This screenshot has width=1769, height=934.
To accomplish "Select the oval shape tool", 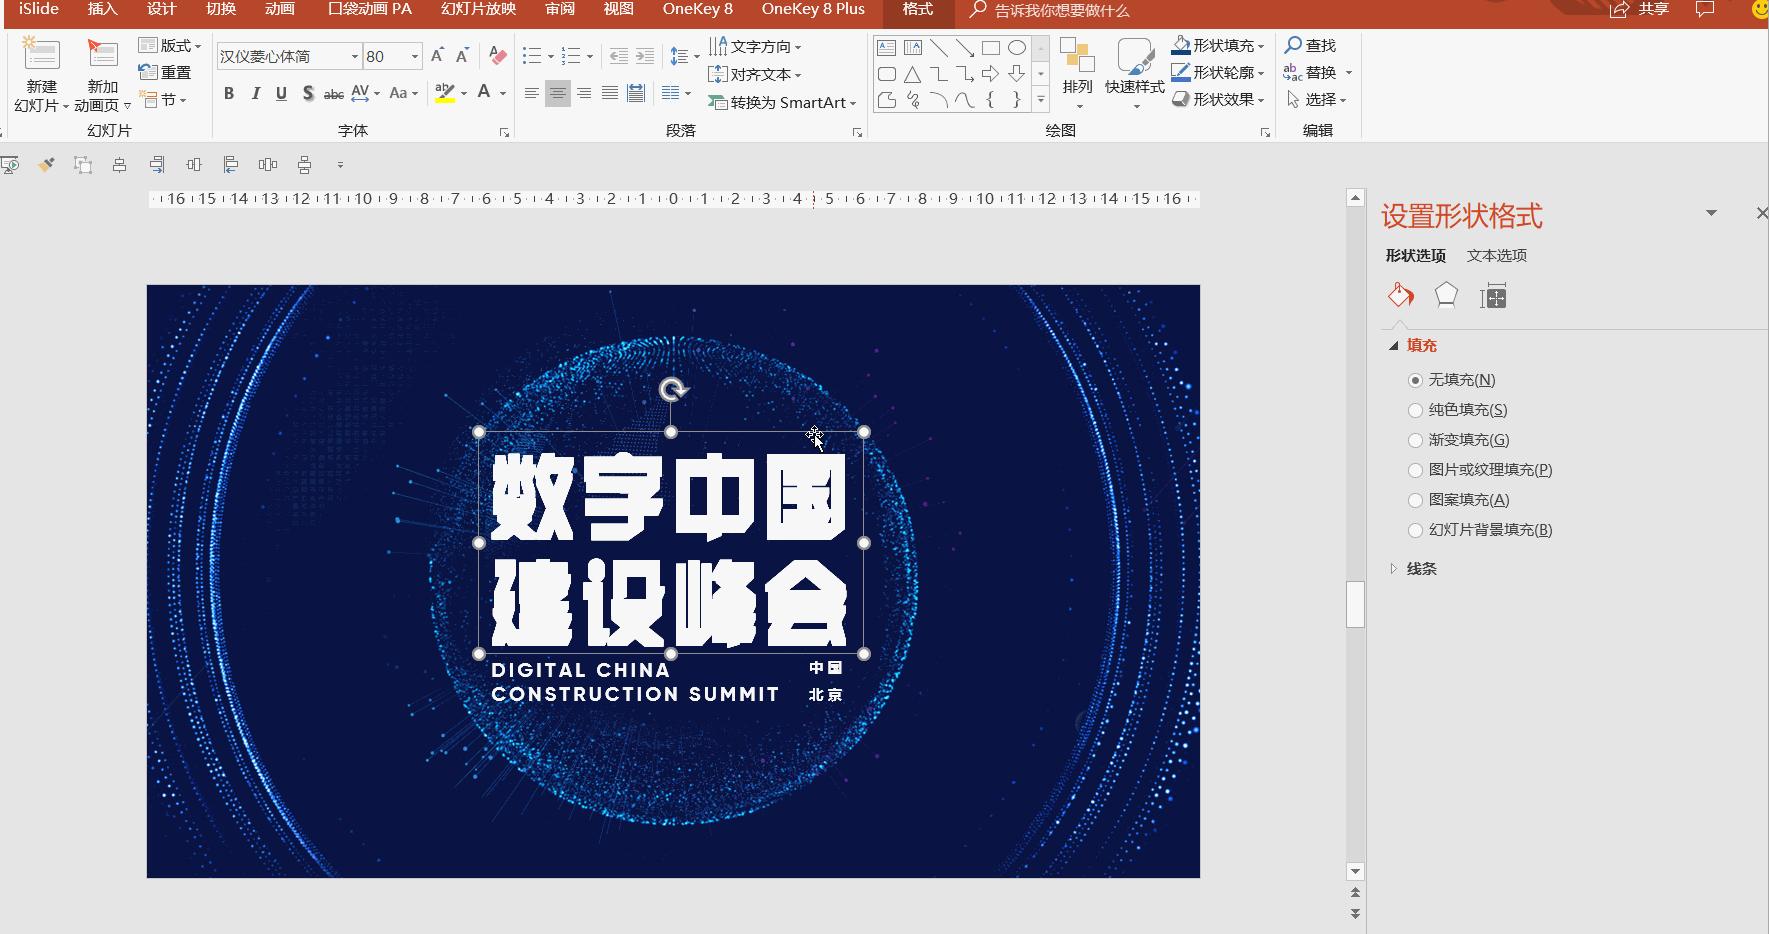I will coord(1018,46).
